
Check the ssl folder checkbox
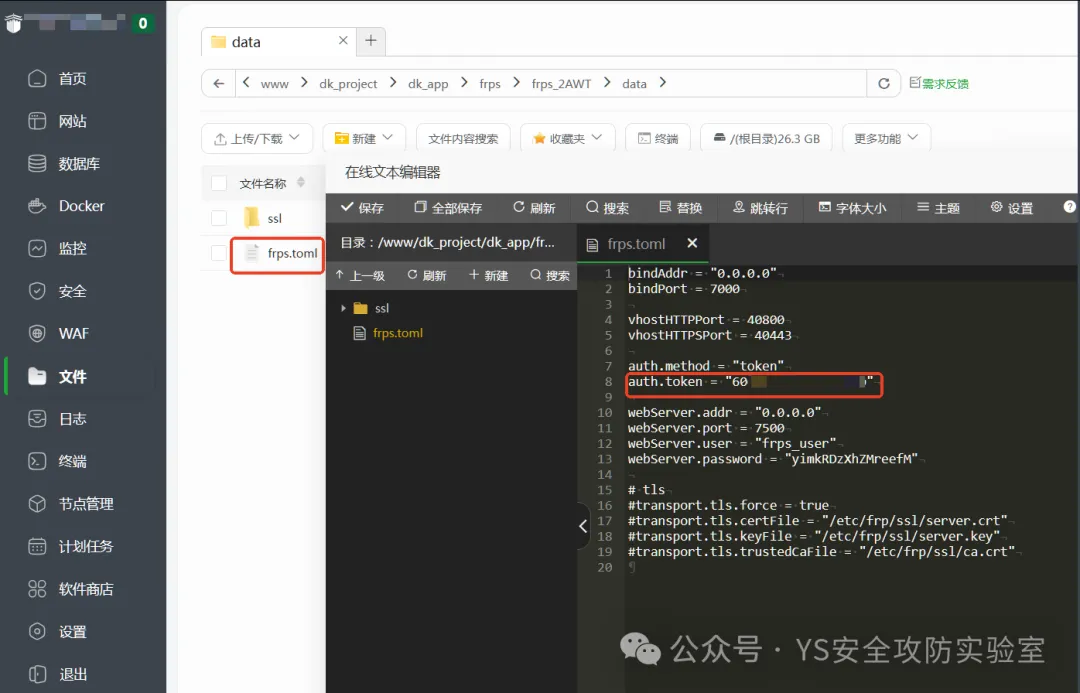[219, 218]
